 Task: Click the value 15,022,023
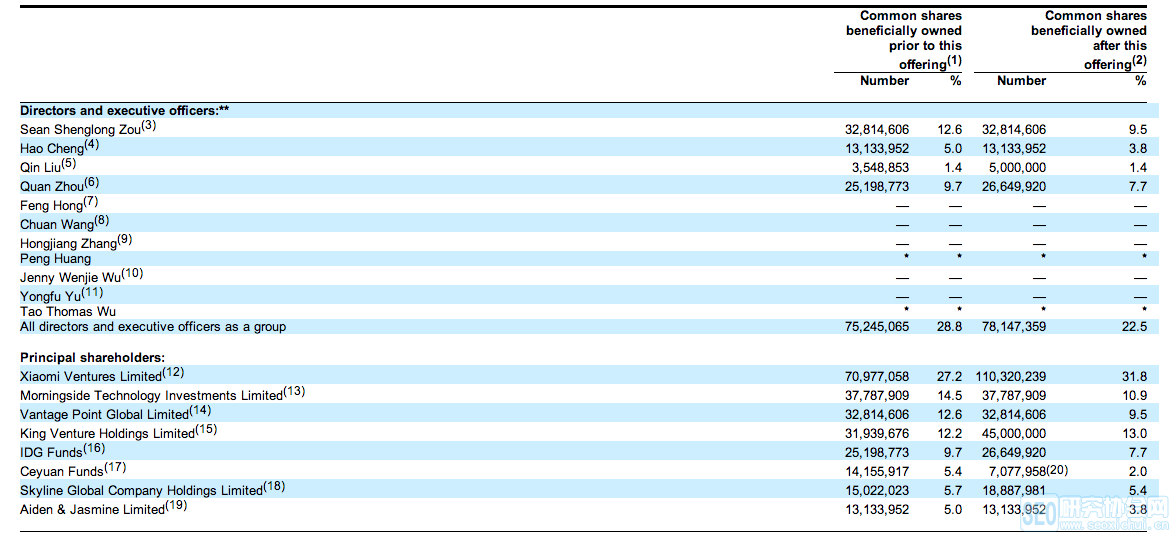click(x=877, y=491)
